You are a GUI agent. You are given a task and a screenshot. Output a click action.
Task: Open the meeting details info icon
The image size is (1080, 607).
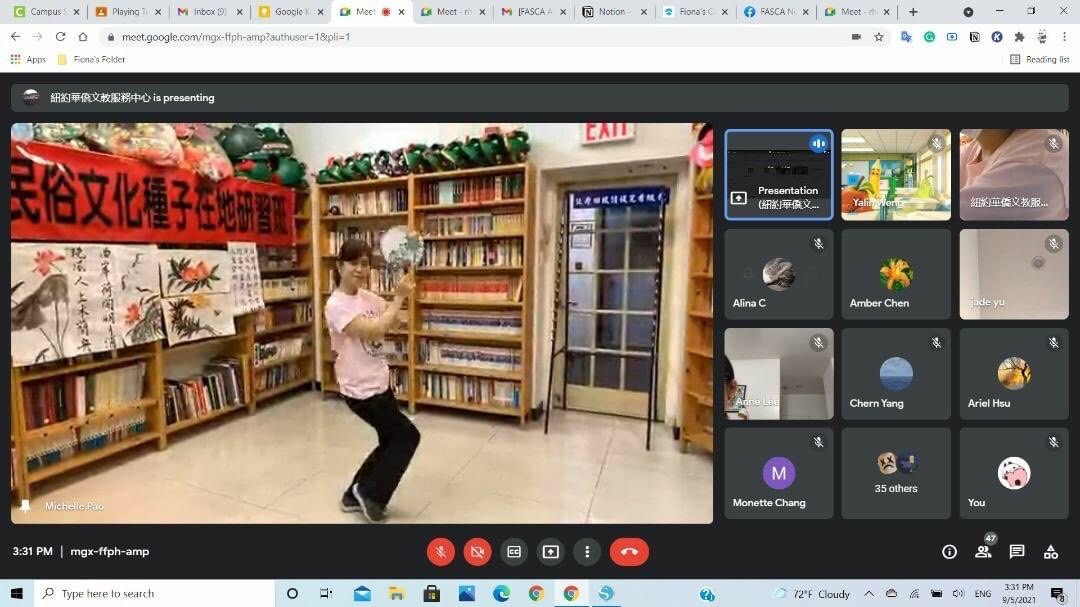coord(949,552)
